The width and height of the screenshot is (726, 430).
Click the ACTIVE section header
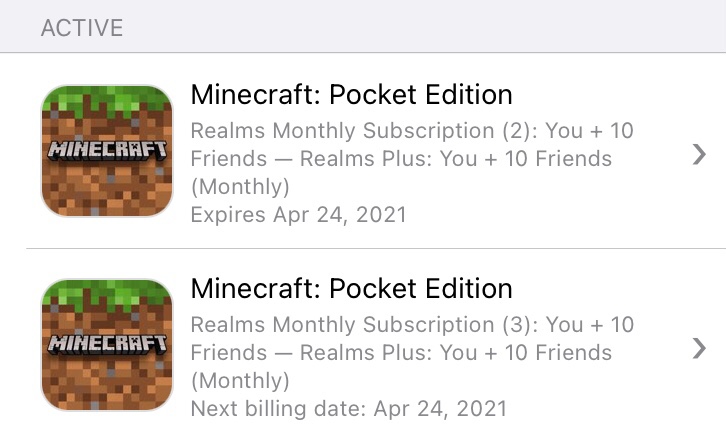82,28
